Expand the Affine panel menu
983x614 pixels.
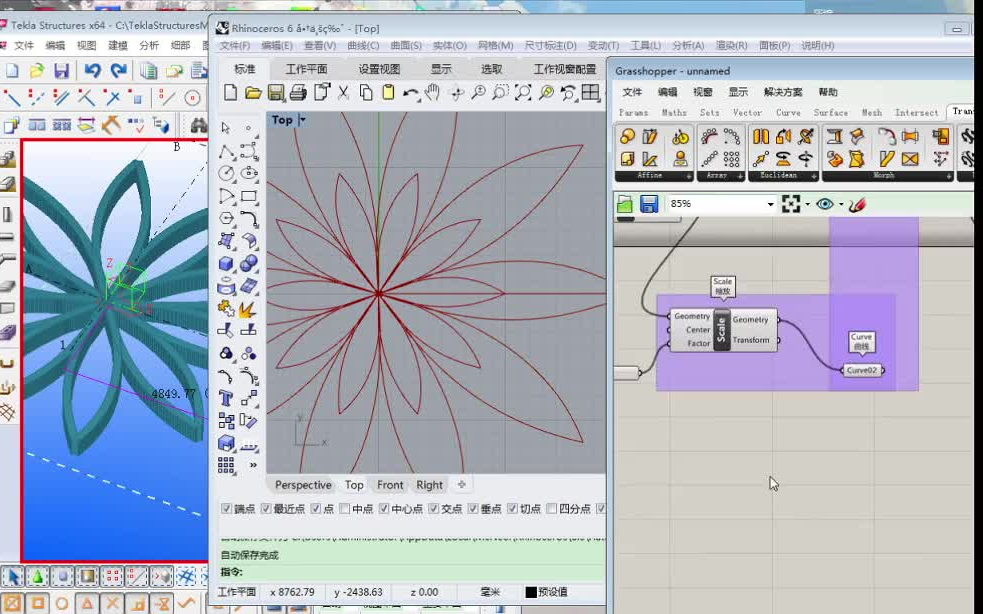[689, 175]
